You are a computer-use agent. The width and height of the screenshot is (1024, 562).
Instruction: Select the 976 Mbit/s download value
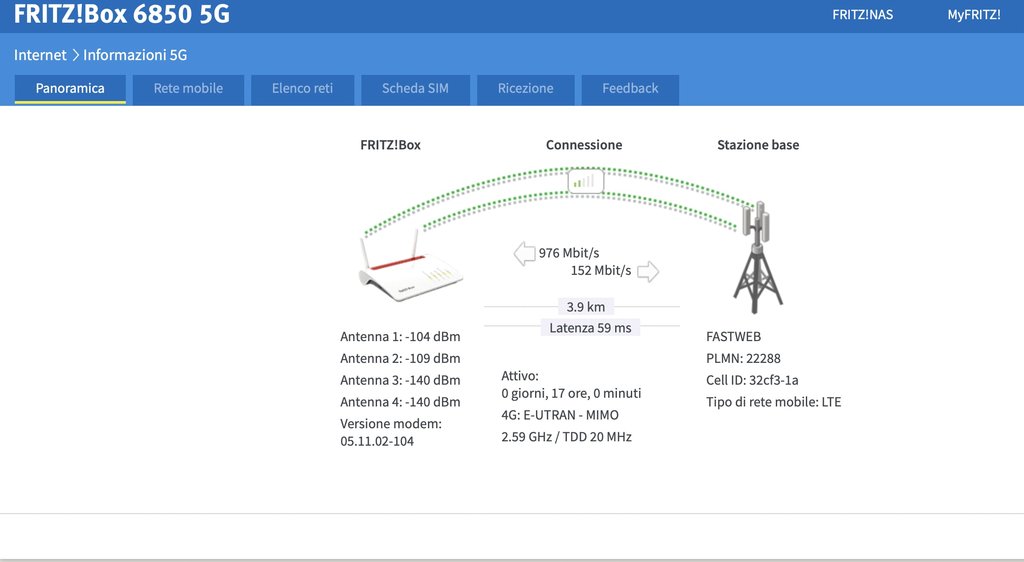(569, 253)
